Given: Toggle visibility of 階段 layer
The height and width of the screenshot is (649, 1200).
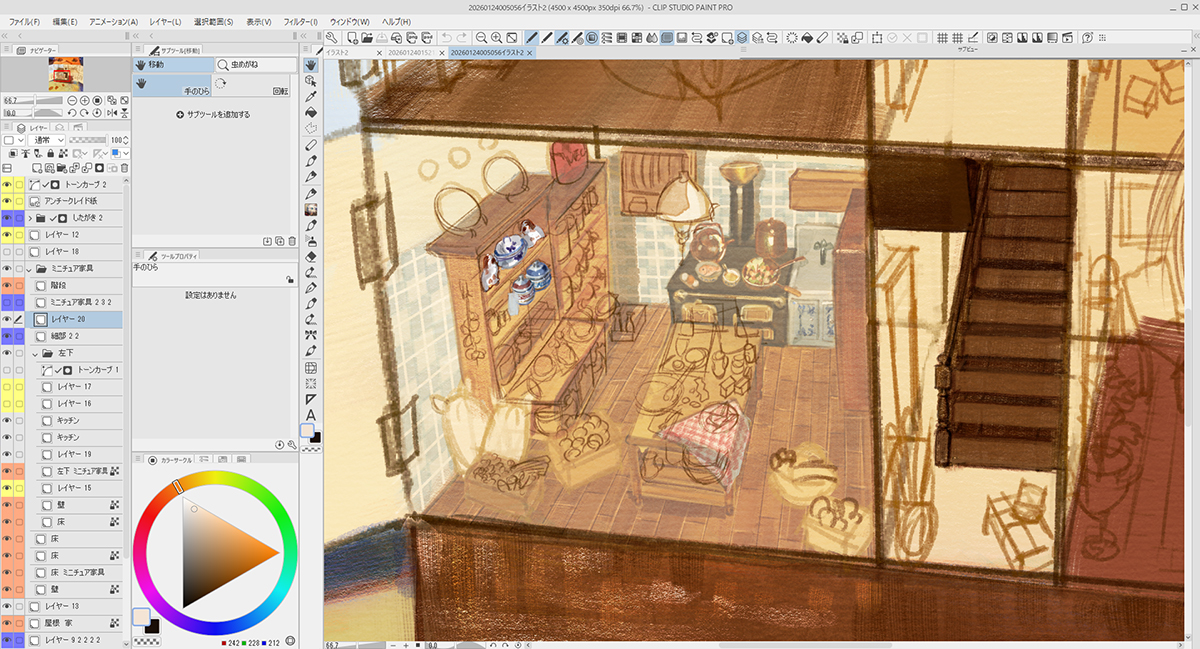Looking at the screenshot, I should (7, 285).
